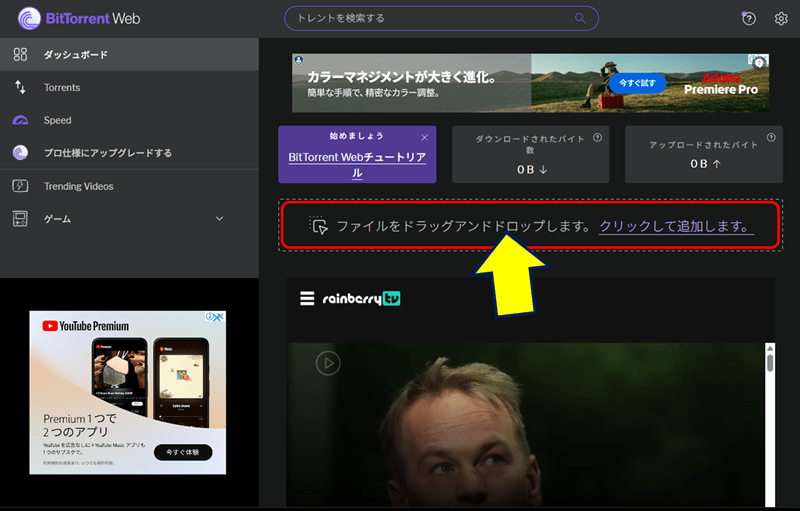The width and height of the screenshot is (800, 511).
Task: Click the 0 B uploaded value
Action: [705, 164]
